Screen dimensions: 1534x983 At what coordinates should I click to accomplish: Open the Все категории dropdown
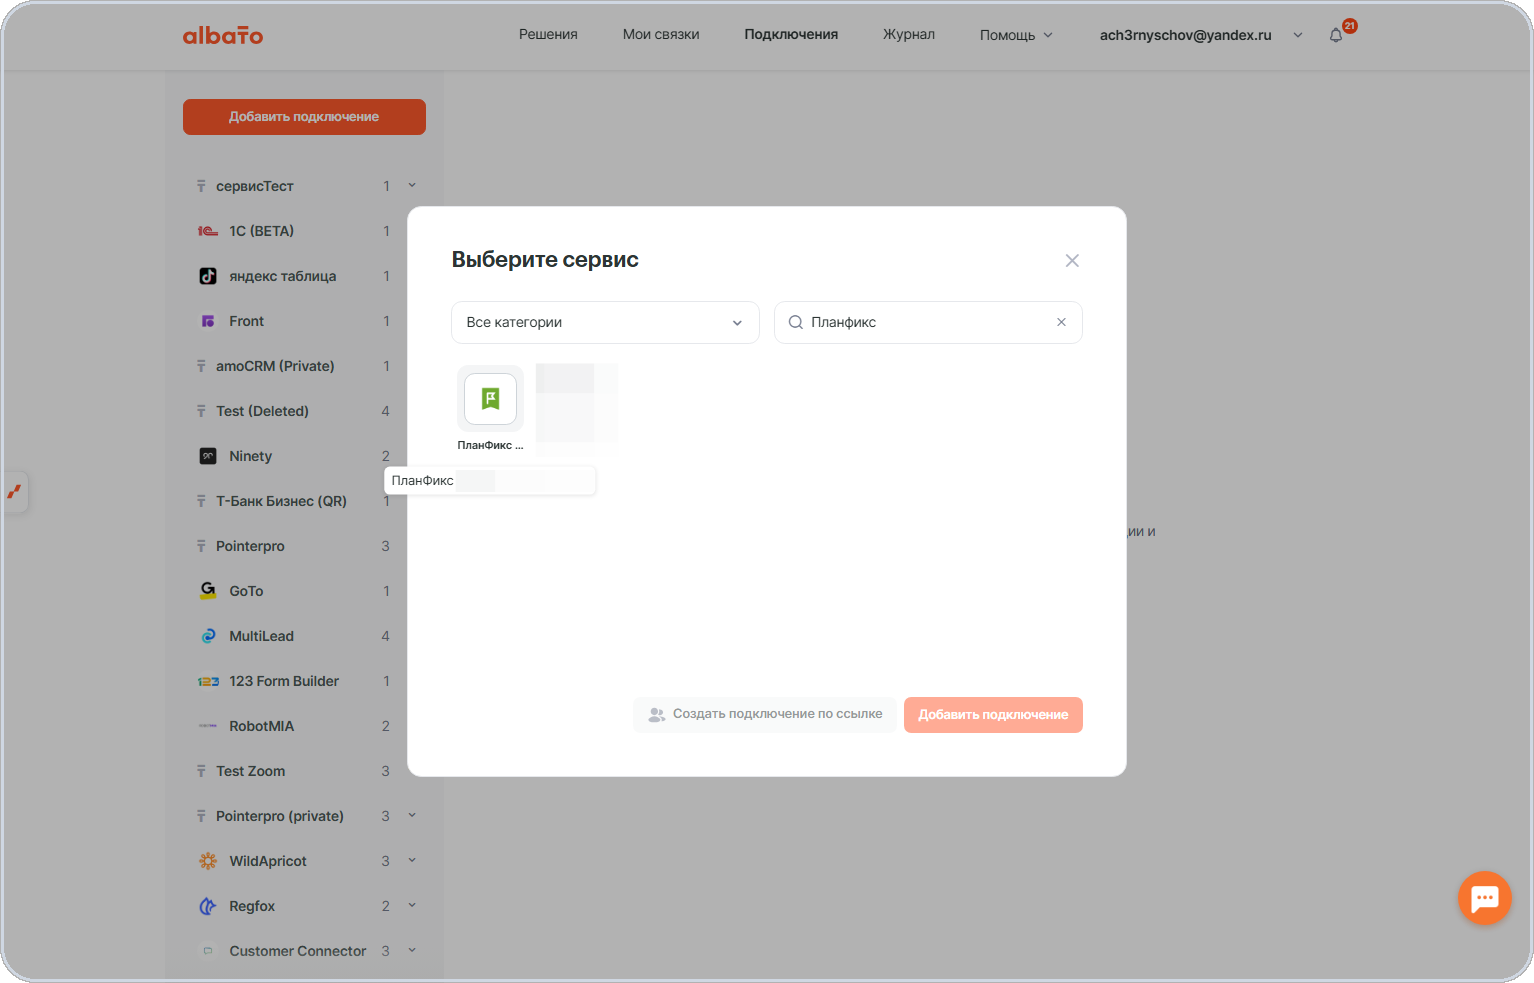[605, 322]
